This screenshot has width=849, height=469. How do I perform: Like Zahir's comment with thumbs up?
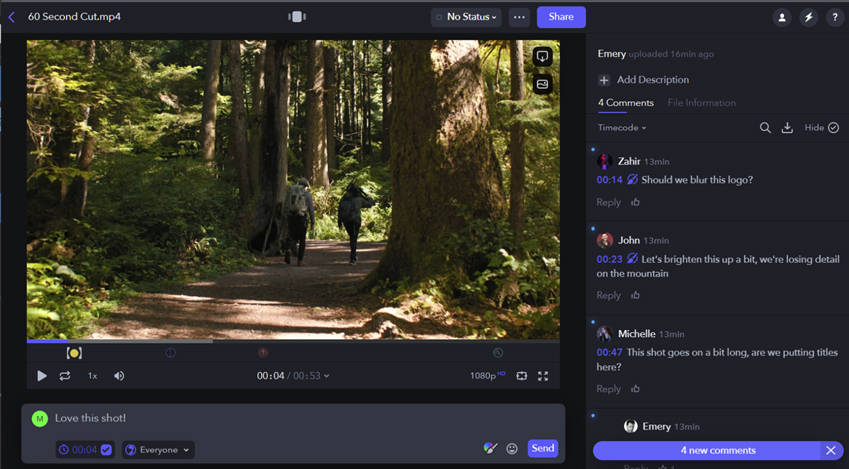635,202
